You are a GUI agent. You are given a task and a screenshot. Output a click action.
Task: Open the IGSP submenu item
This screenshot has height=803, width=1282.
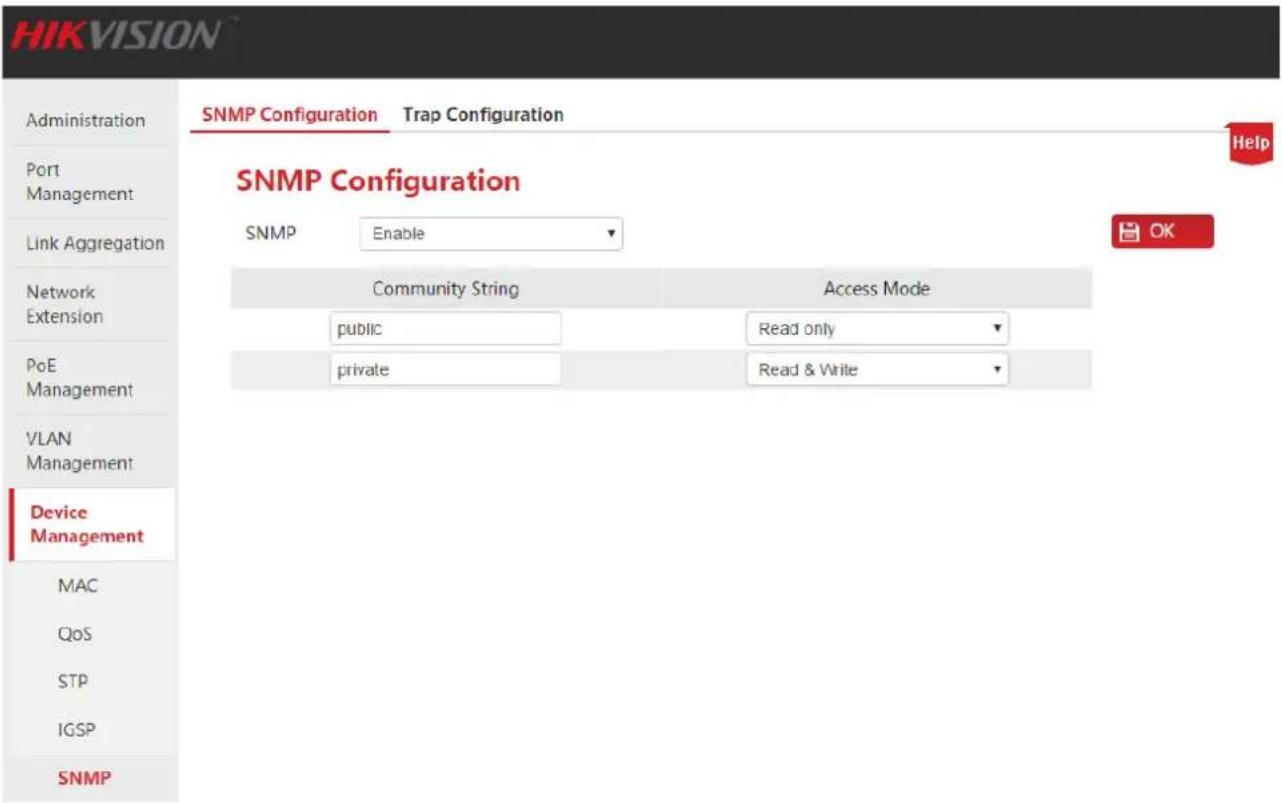pyautogui.click(x=76, y=730)
